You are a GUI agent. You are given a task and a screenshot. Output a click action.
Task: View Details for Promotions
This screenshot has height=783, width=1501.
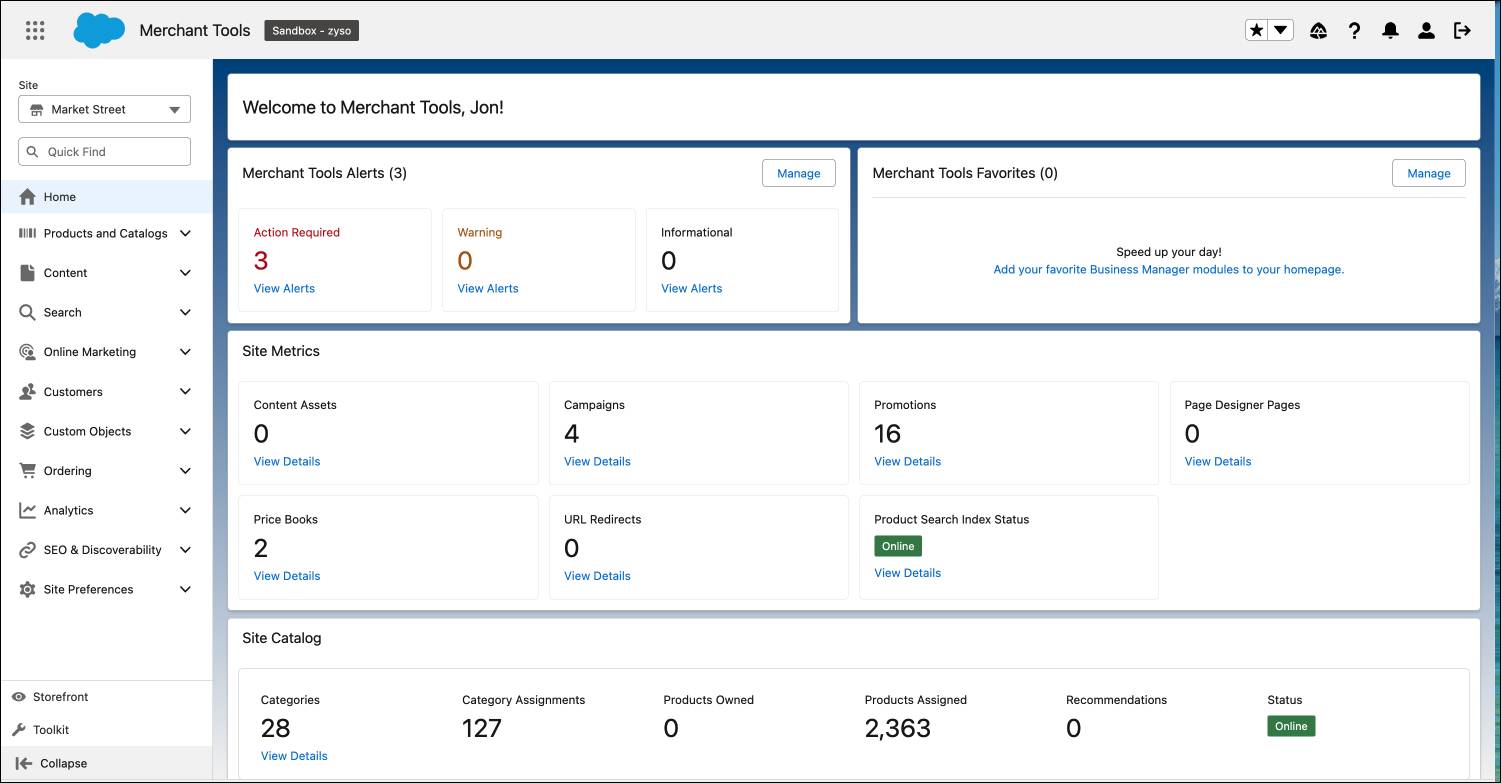click(x=908, y=461)
